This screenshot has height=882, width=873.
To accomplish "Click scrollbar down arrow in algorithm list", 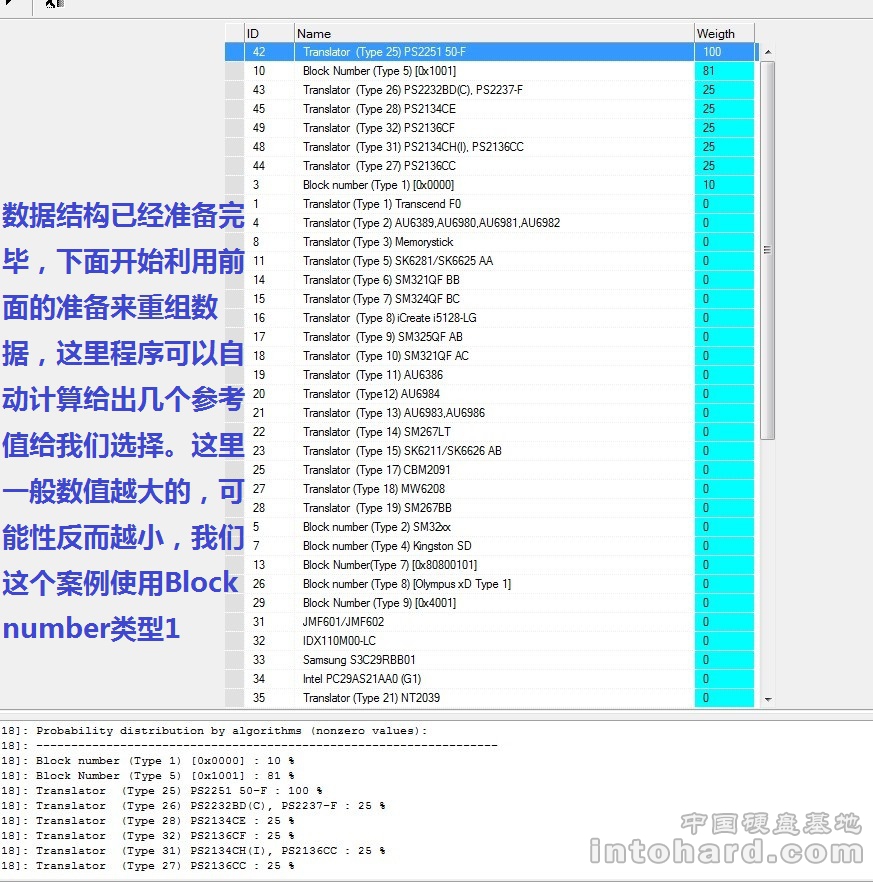I will tap(767, 699).
